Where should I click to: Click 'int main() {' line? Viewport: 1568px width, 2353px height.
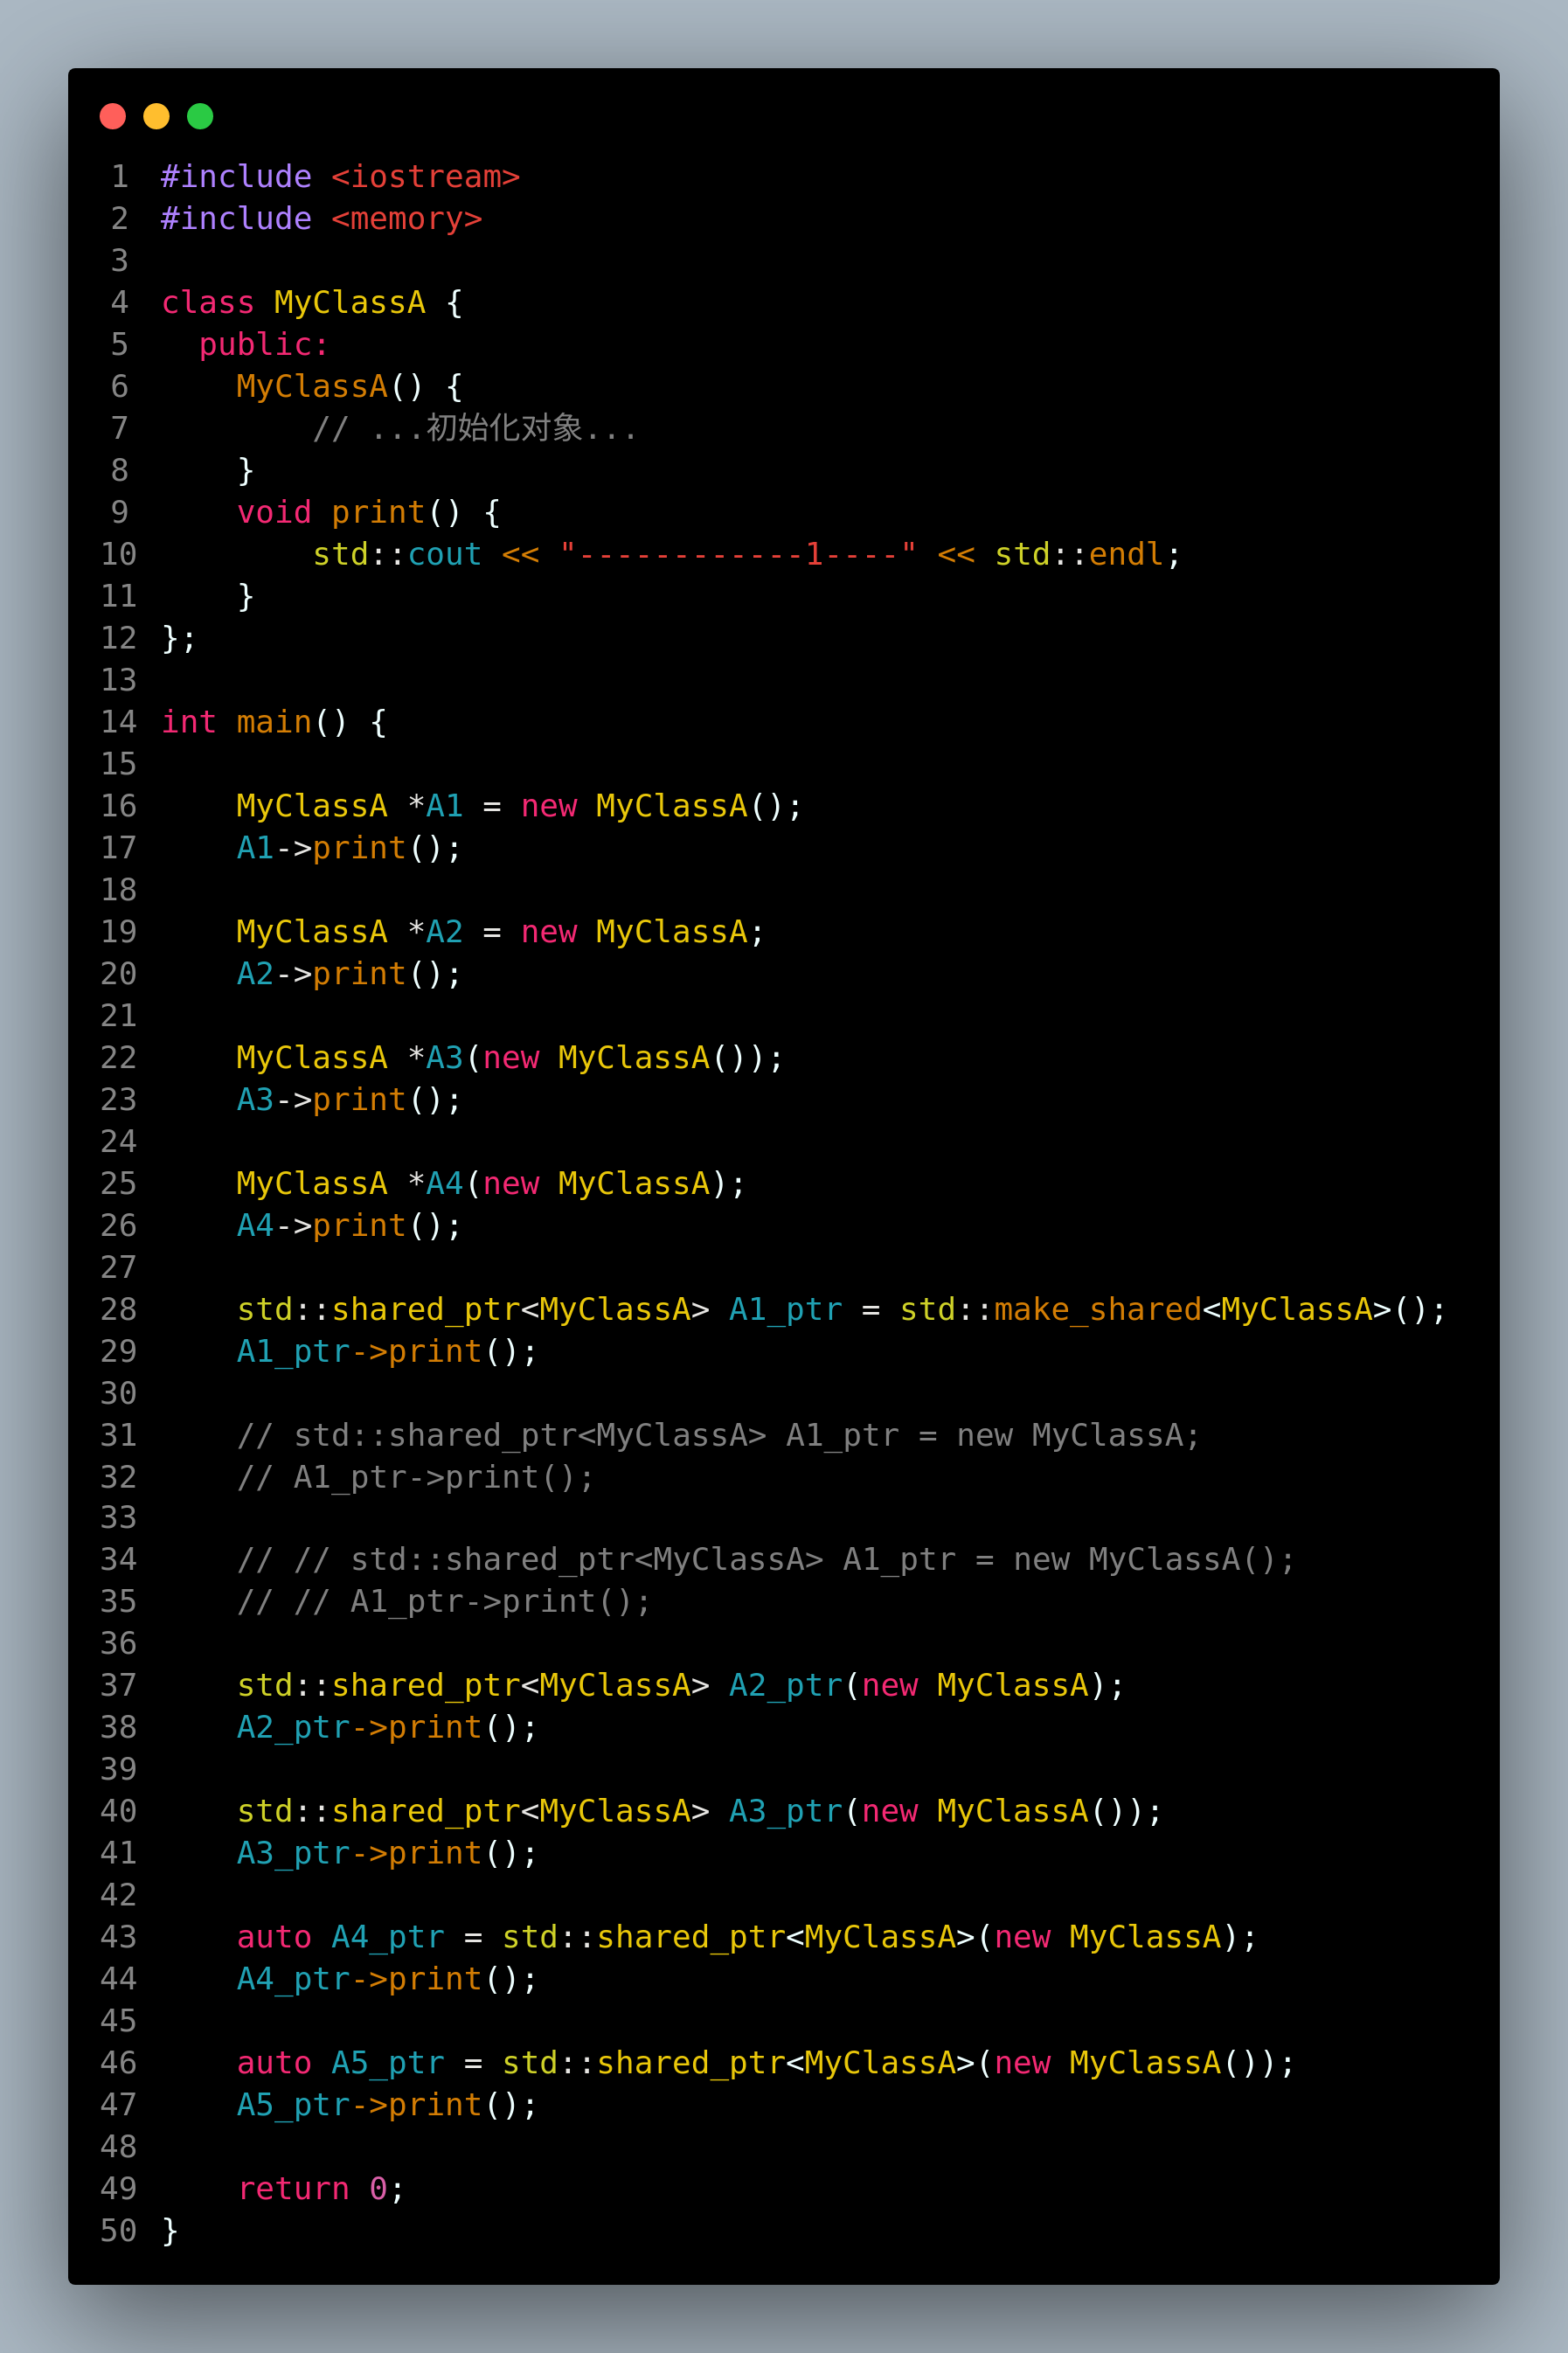pyautogui.click(x=274, y=722)
